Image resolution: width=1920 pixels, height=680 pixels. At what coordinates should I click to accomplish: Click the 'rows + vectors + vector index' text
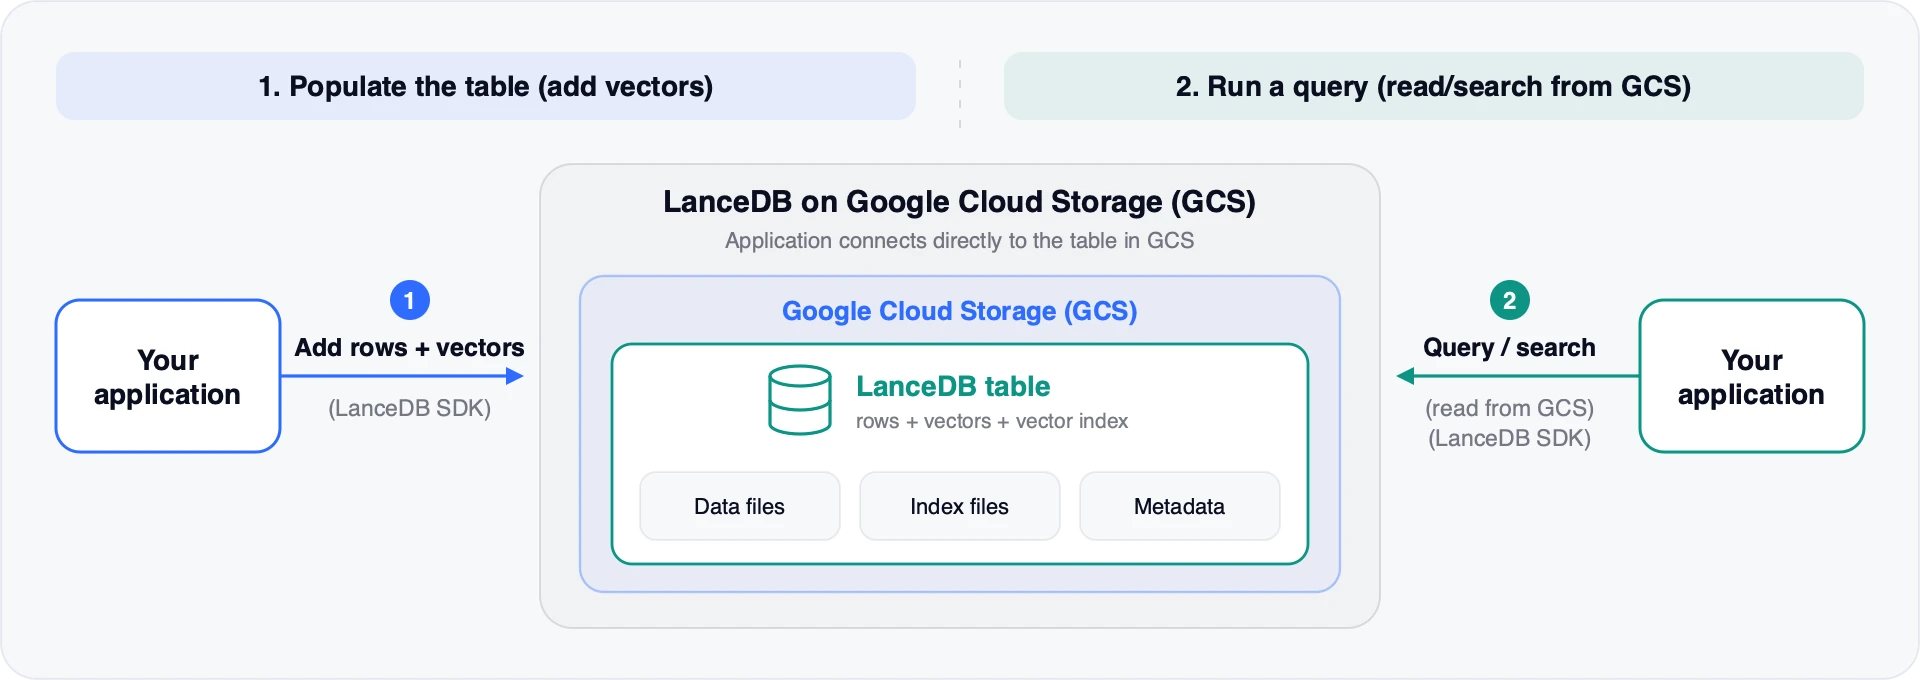[992, 421]
